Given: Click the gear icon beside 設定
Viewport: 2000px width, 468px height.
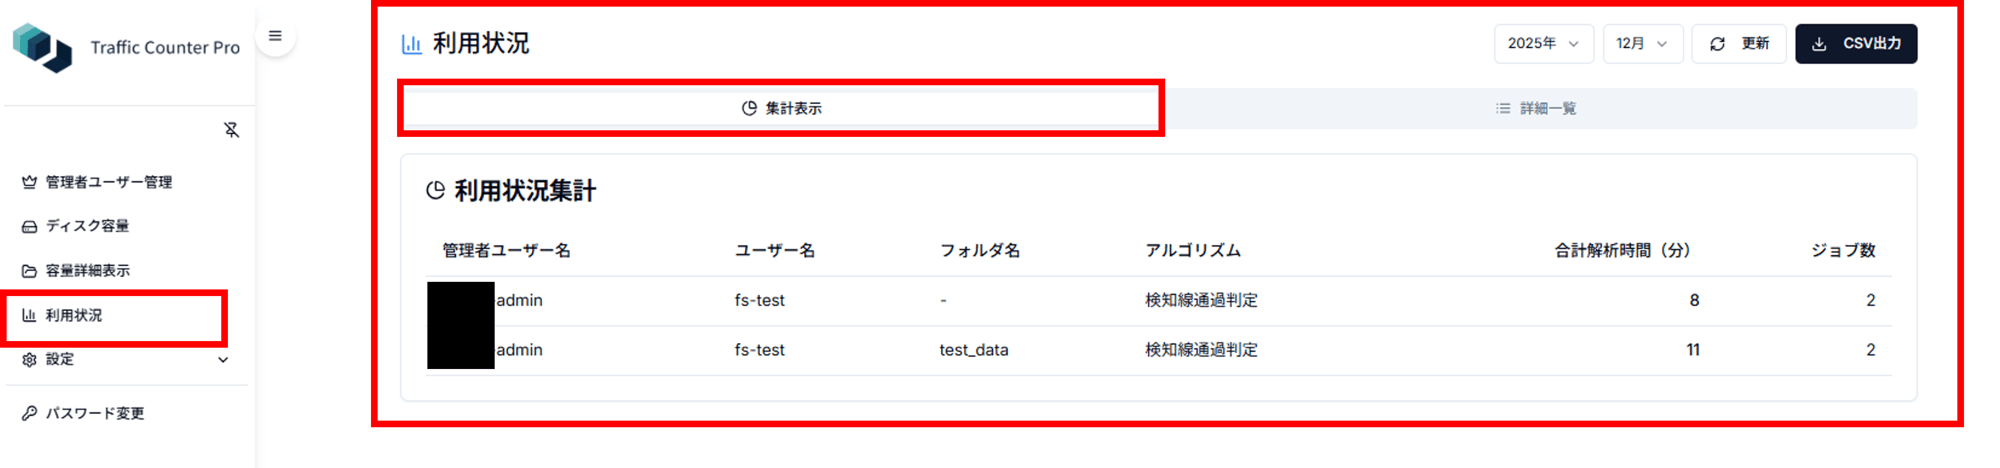Looking at the screenshot, I should pos(29,360).
